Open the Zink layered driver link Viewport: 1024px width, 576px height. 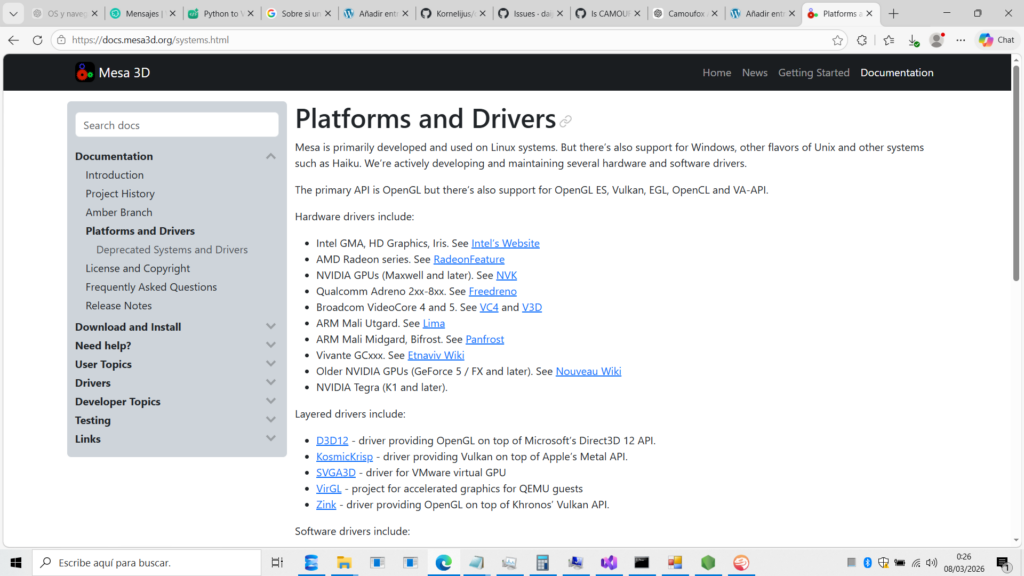tap(326, 505)
